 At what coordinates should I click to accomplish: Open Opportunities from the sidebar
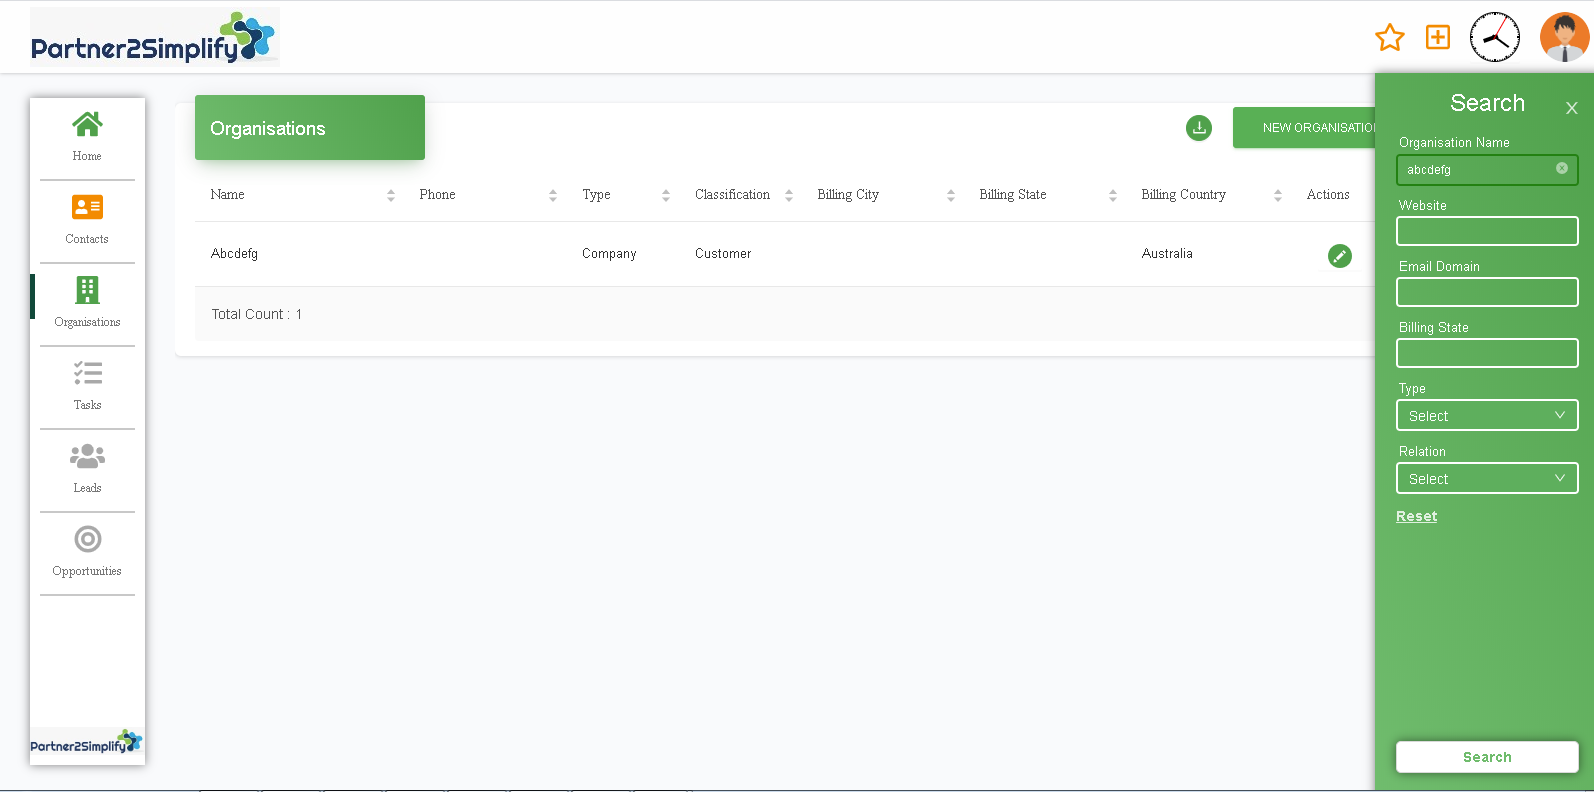87,551
